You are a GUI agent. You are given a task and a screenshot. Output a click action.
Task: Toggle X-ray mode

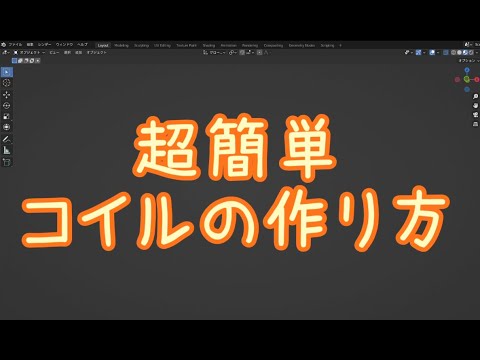[446, 53]
